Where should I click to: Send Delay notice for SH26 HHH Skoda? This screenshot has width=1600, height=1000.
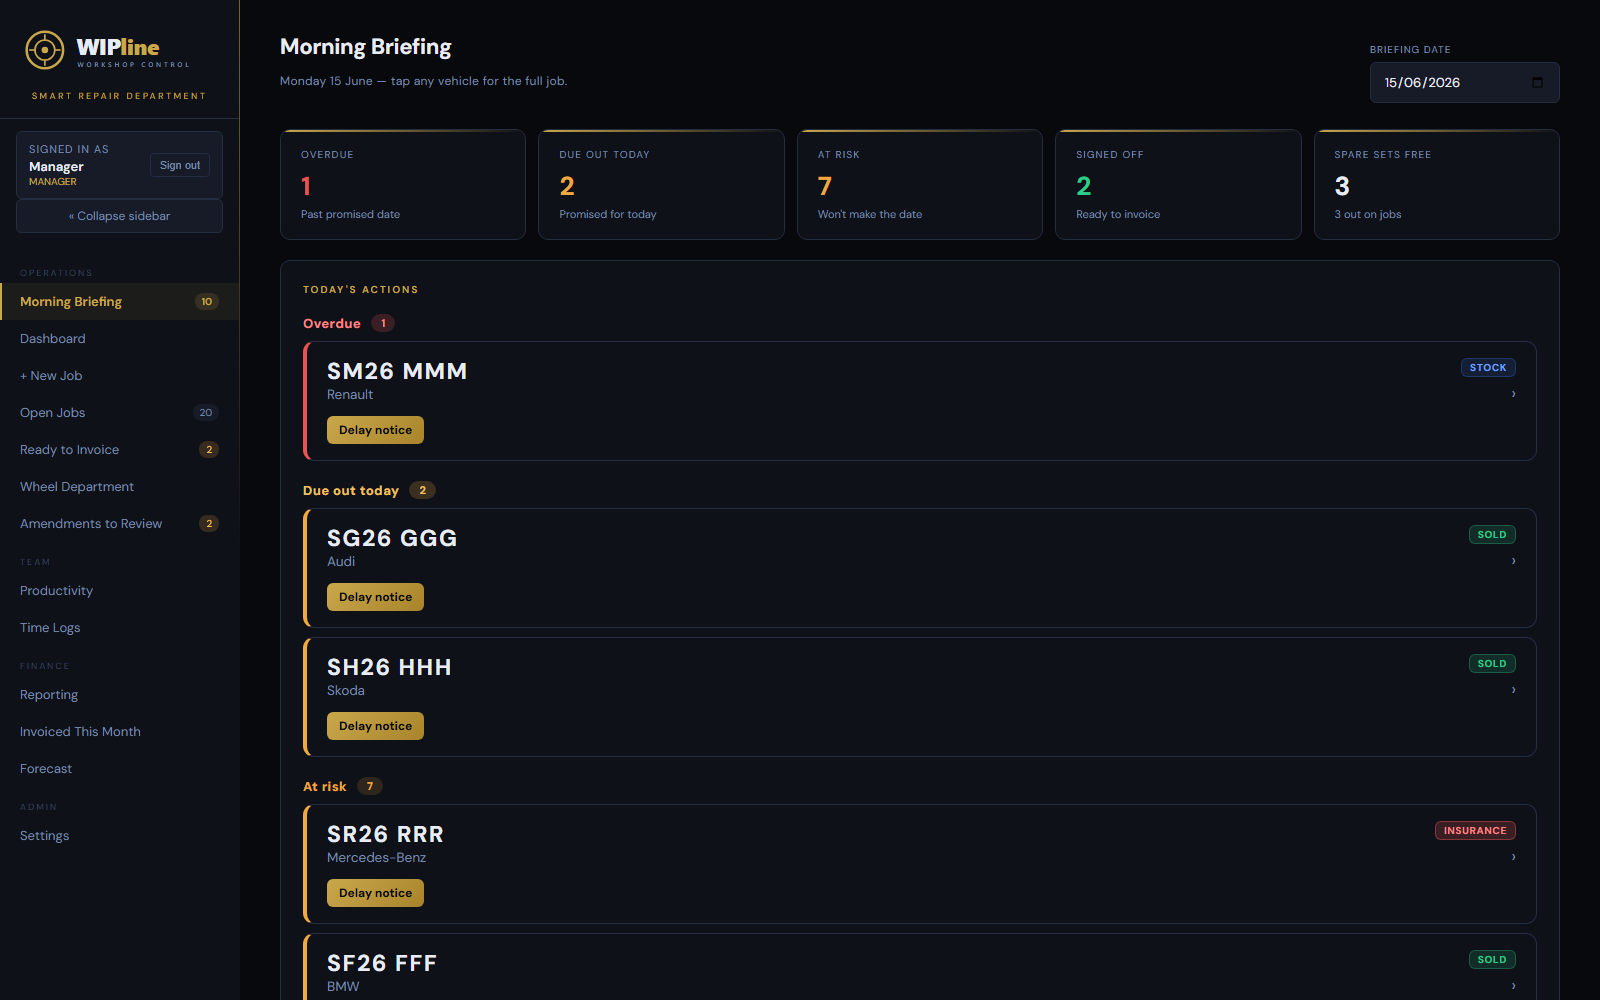click(x=375, y=726)
